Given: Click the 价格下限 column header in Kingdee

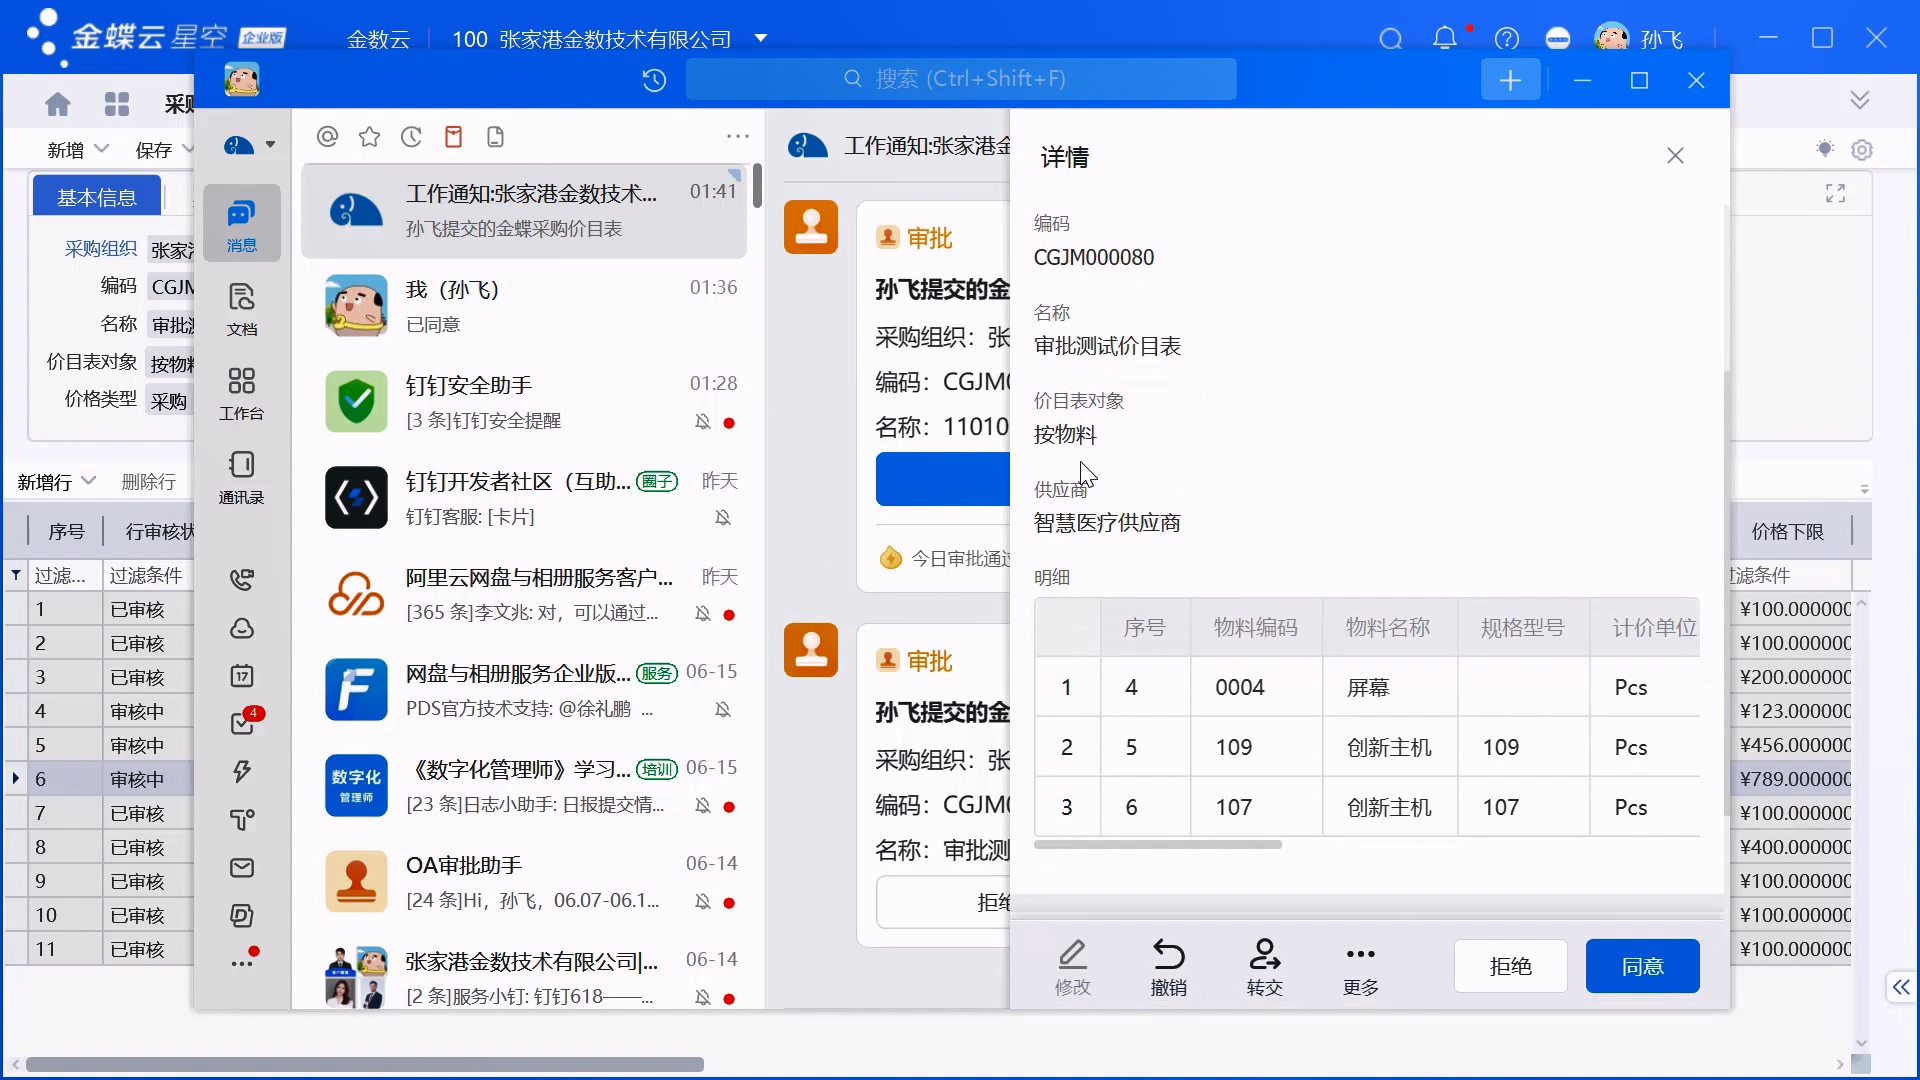Looking at the screenshot, I should (1787, 531).
